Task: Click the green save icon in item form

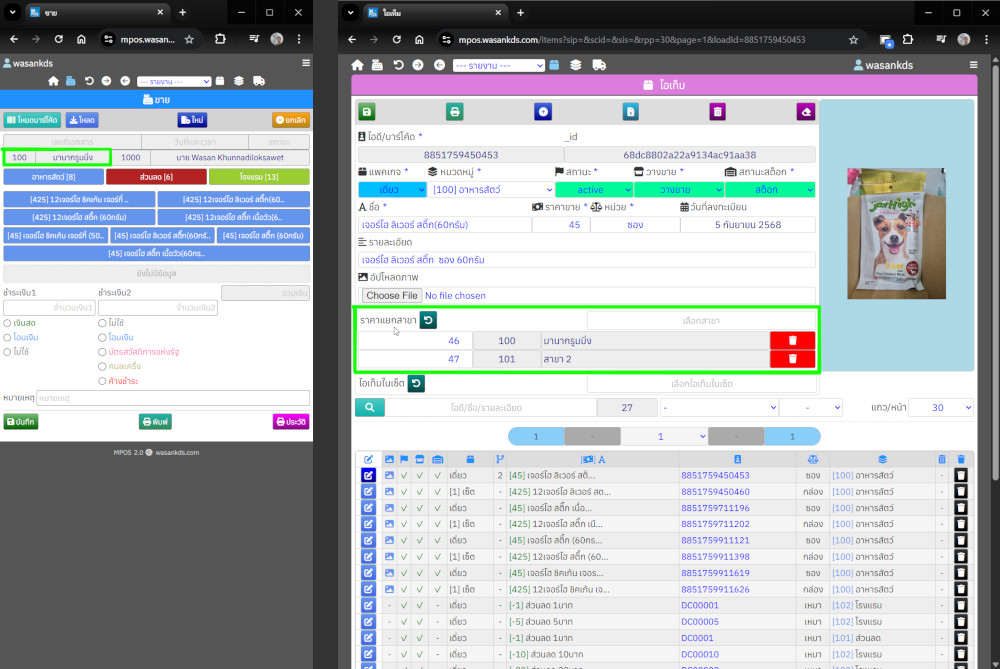Action: 367,112
